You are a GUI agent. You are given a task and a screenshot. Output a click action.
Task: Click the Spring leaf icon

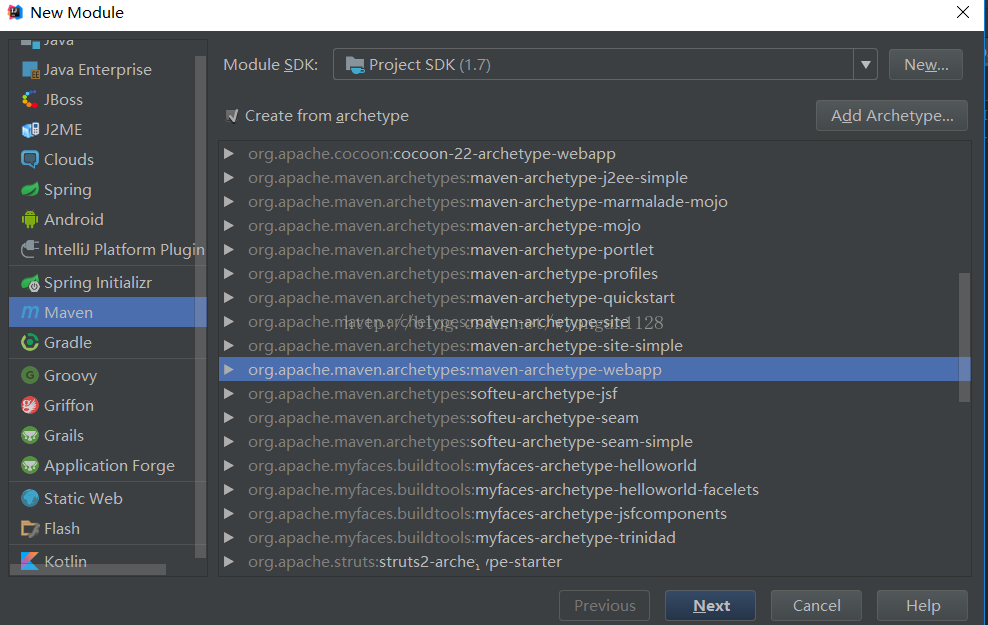click(29, 190)
